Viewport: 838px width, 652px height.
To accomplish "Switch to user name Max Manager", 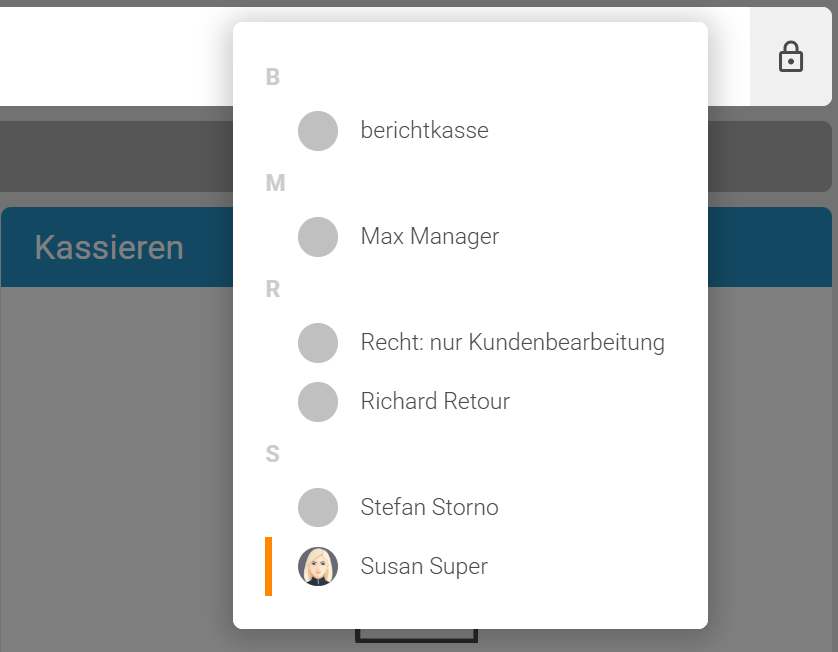I will (429, 237).
